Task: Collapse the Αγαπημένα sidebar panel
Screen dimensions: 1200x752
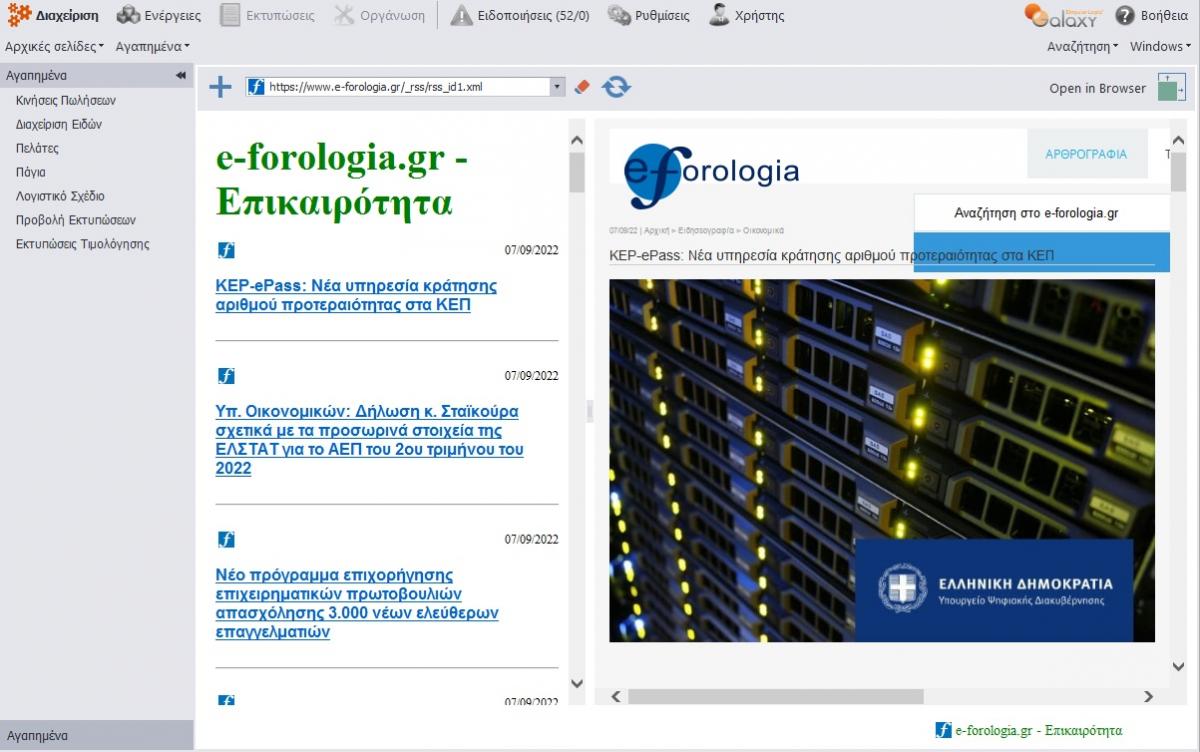Action: tap(181, 75)
